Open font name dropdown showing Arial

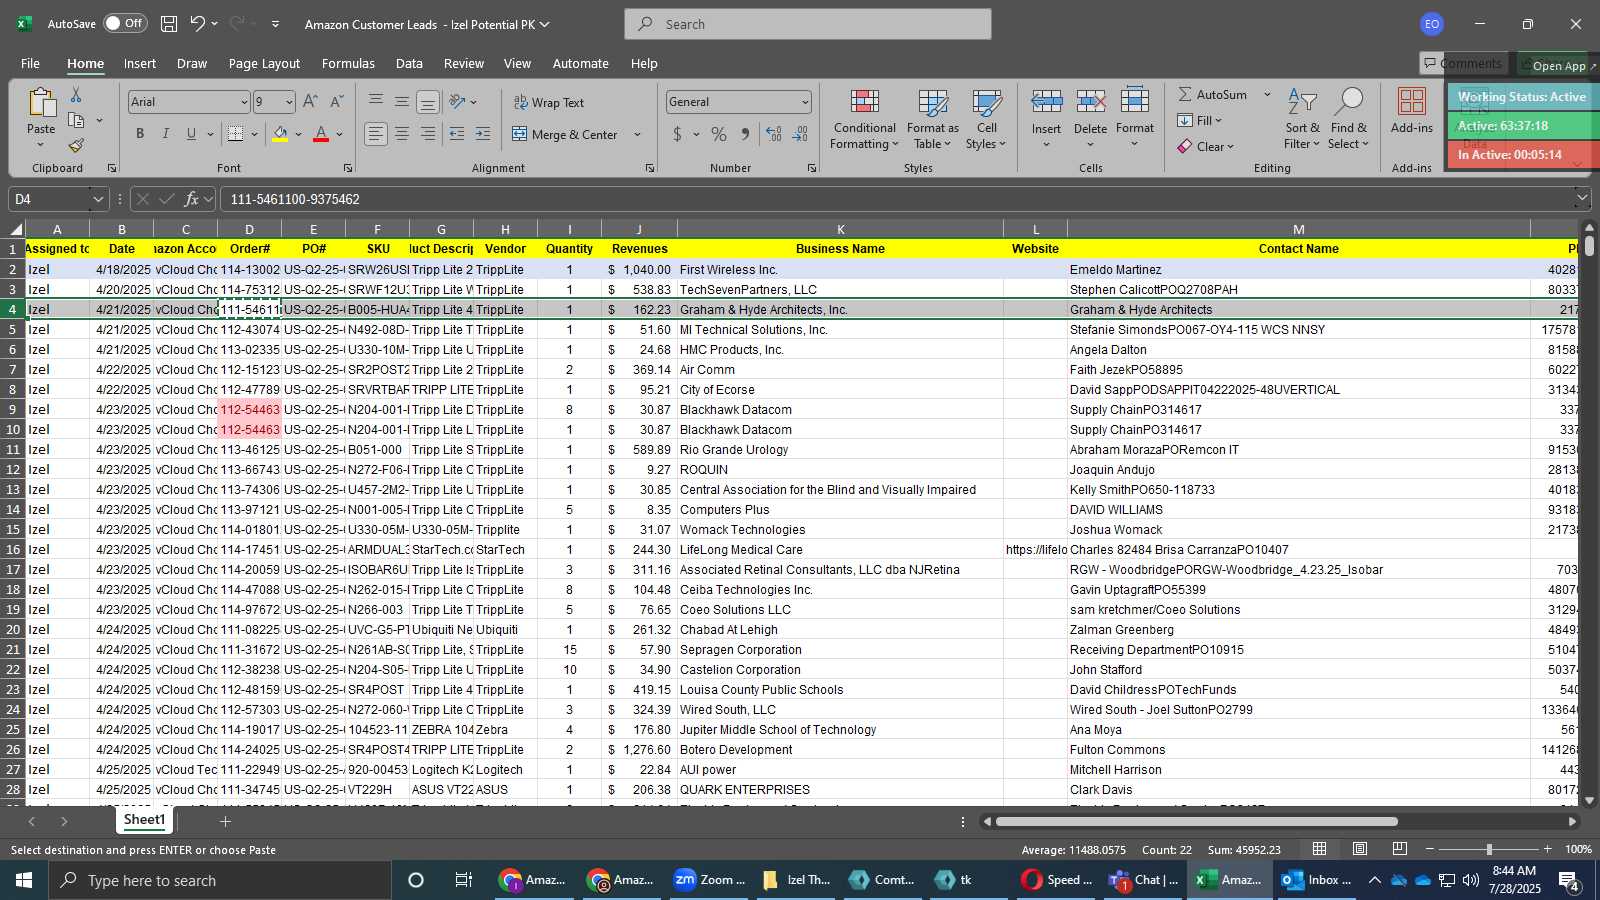coord(243,102)
